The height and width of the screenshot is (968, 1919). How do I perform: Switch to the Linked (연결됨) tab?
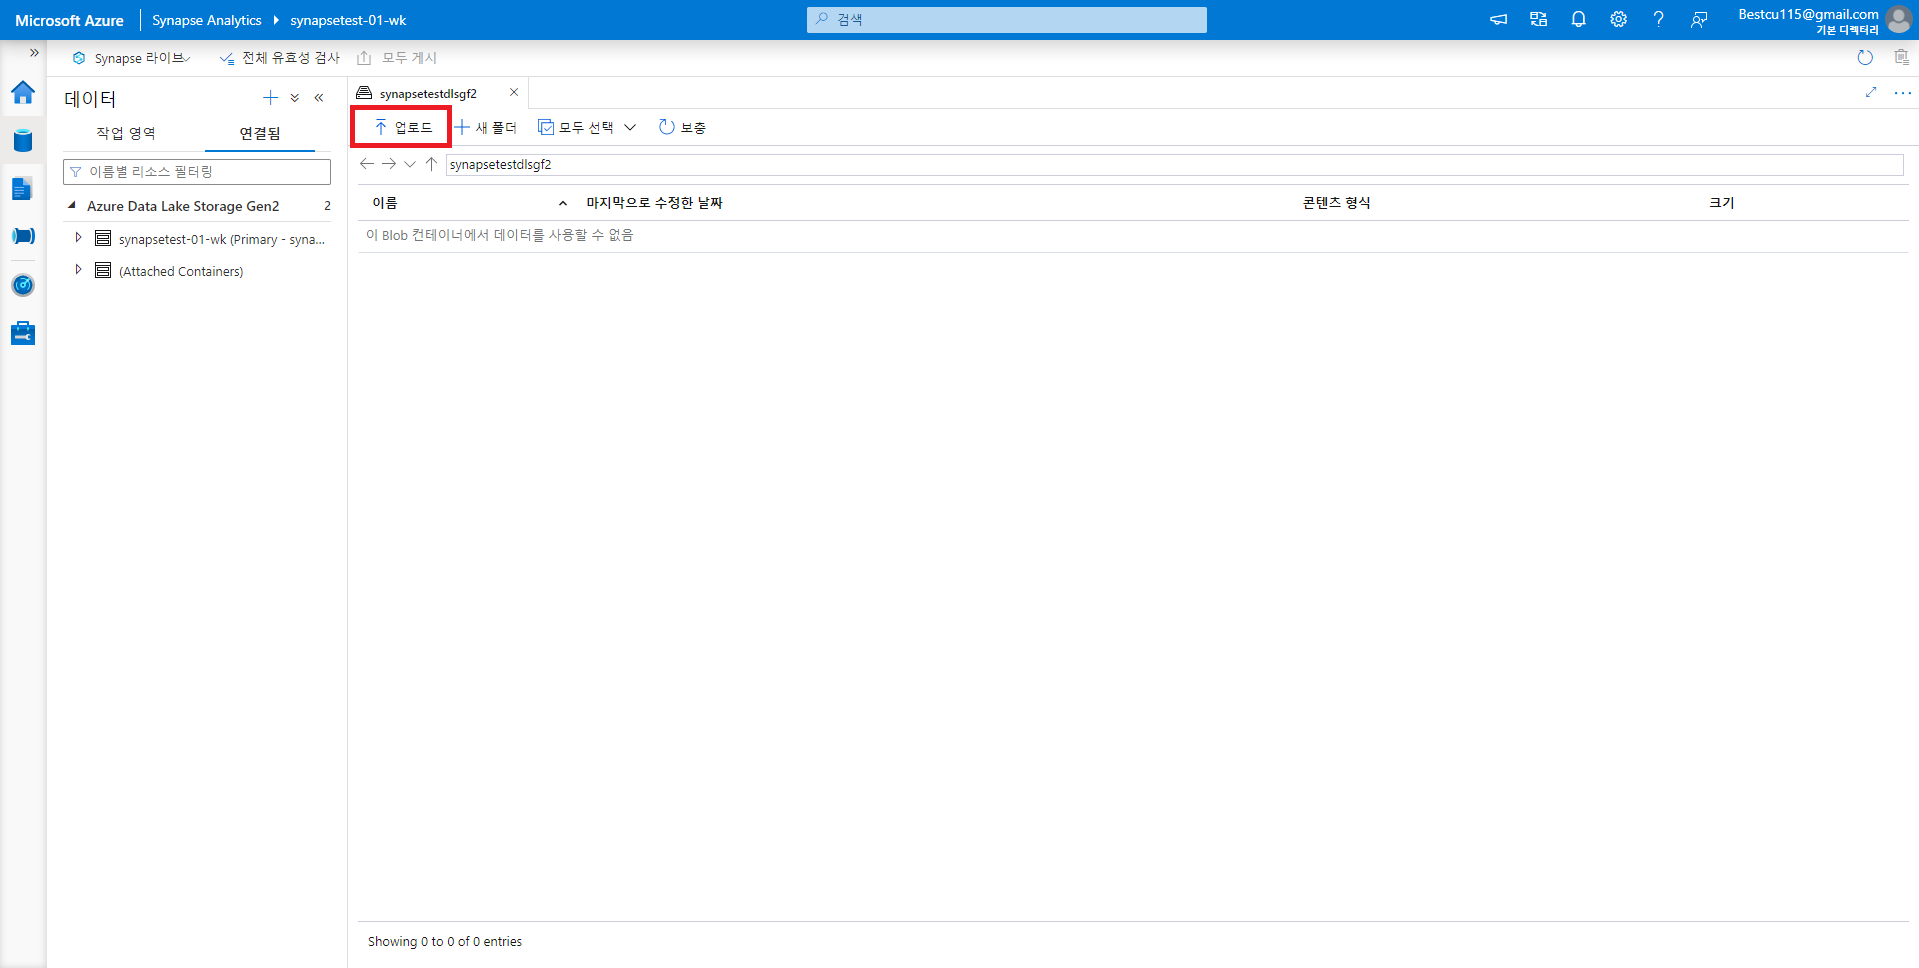coord(260,133)
